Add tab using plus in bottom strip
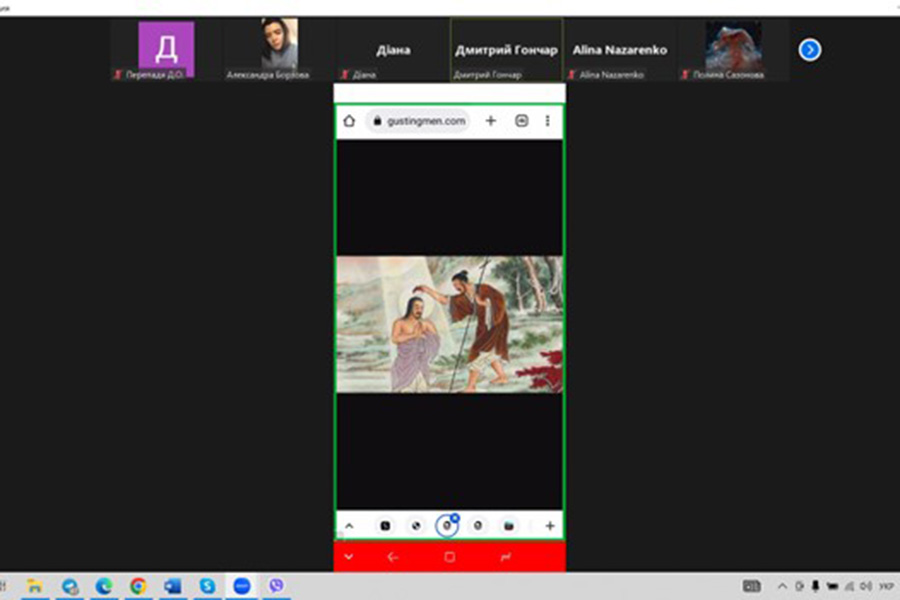The height and width of the screenshot is (600, 900). pos(549,526)
